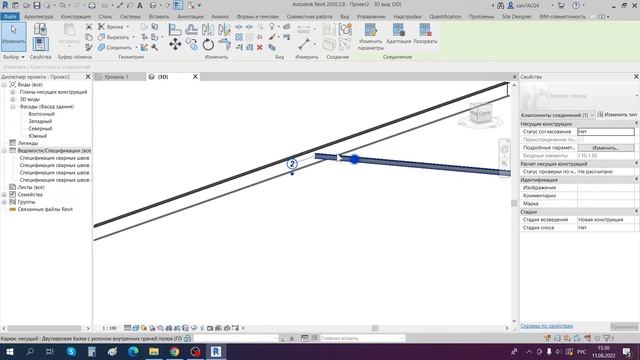Click the Справка по свойствам link
Screen dimensions: 640x360
[x=547, y=326]
